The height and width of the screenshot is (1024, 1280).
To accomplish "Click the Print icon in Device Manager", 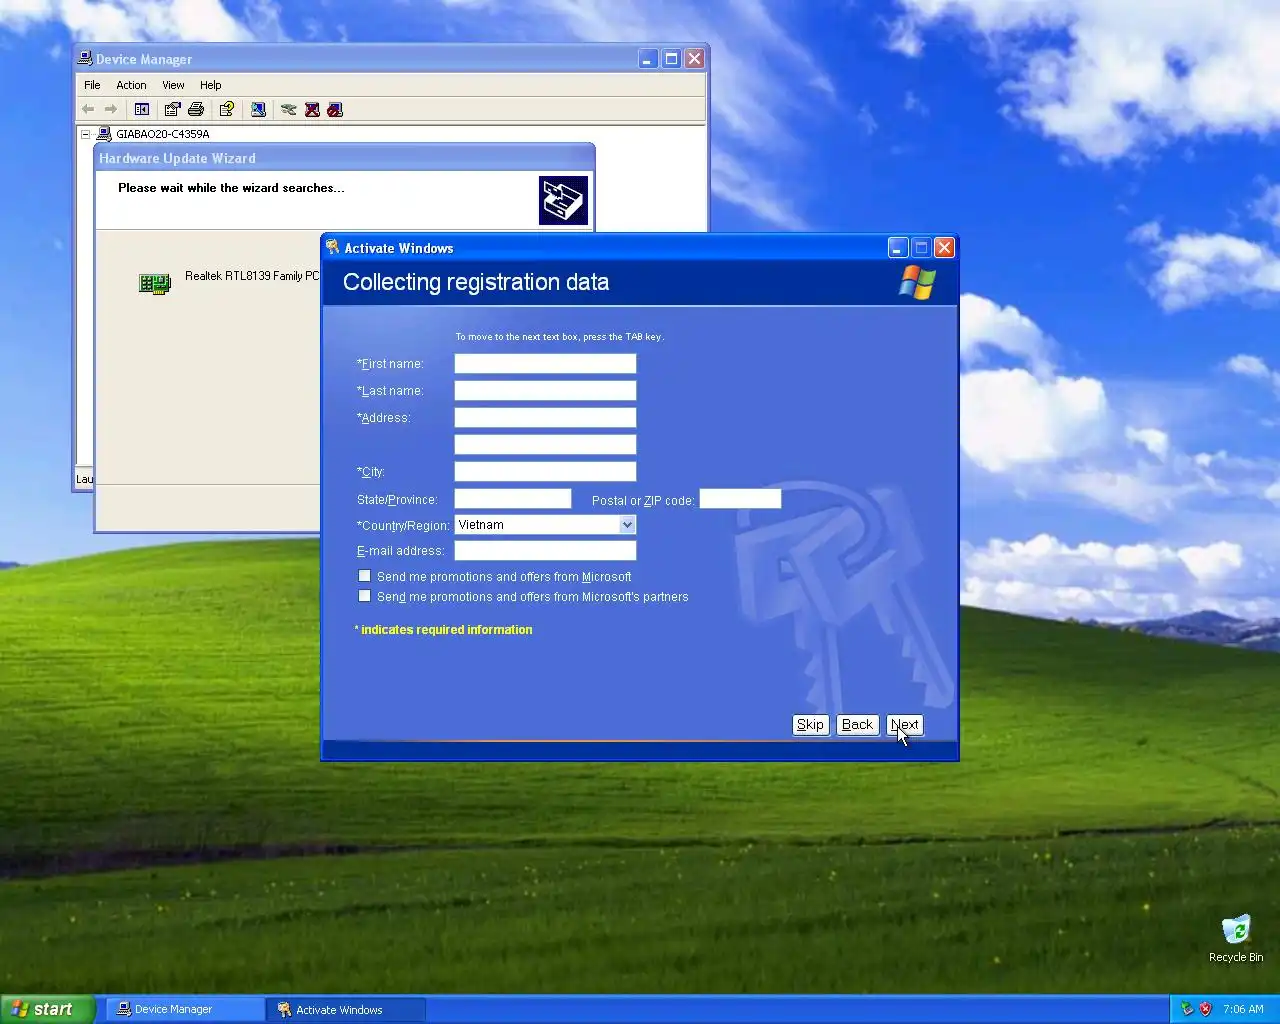I will point(196,109).
